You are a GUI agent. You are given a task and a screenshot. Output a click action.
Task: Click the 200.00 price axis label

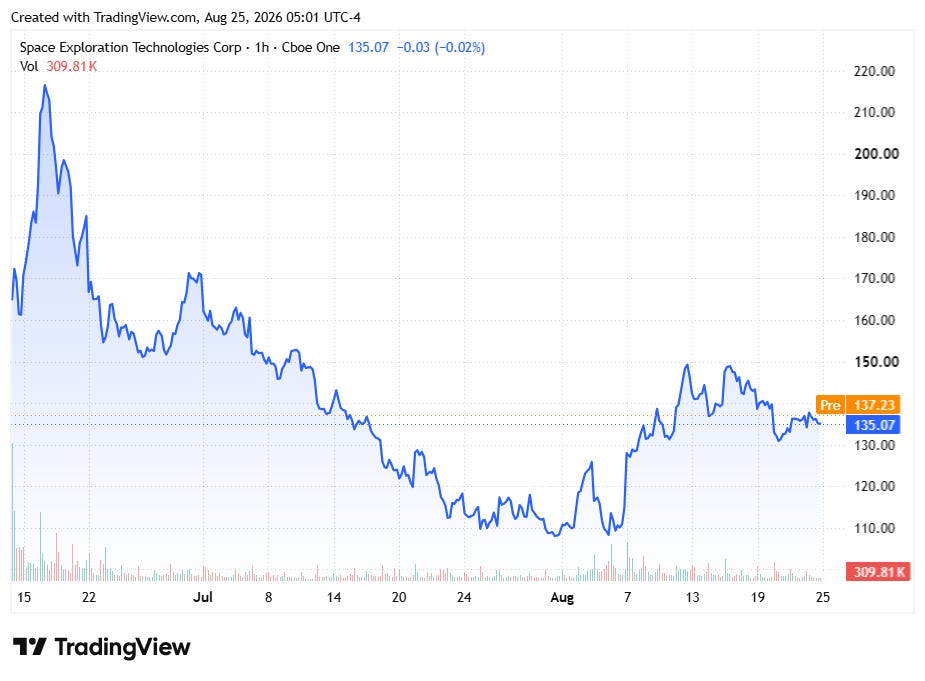point(876,154)
